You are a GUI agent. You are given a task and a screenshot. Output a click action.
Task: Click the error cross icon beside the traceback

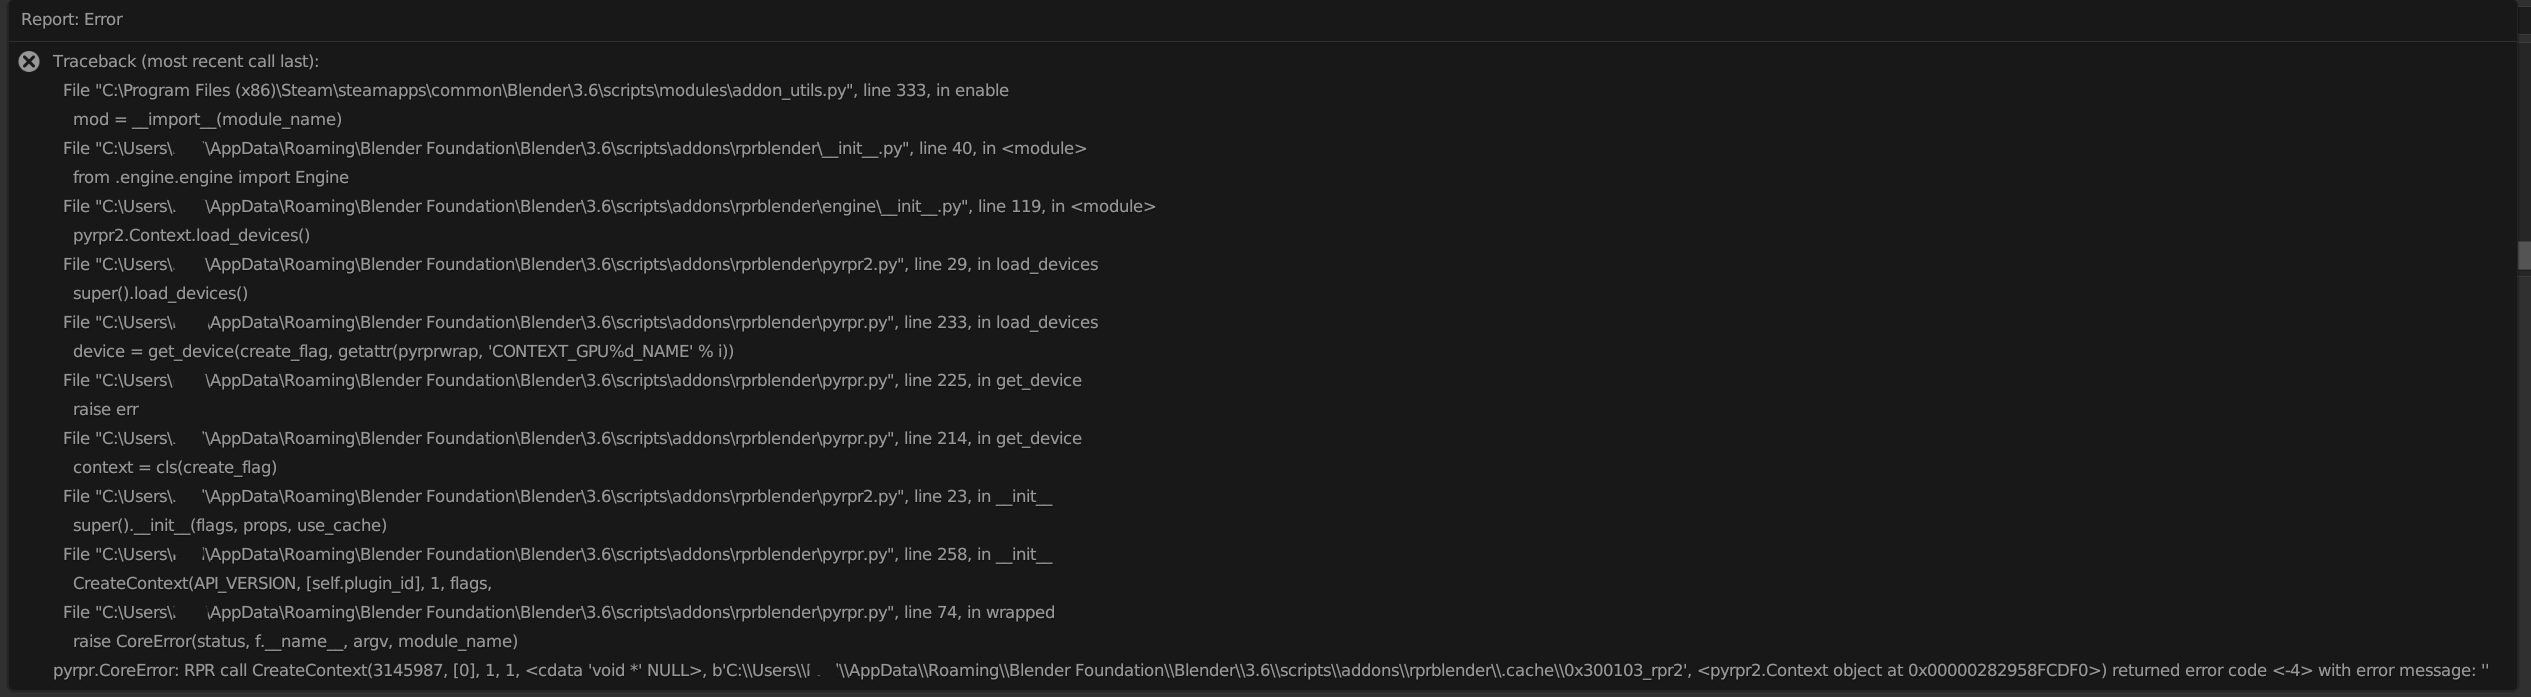tap(29, 61)
